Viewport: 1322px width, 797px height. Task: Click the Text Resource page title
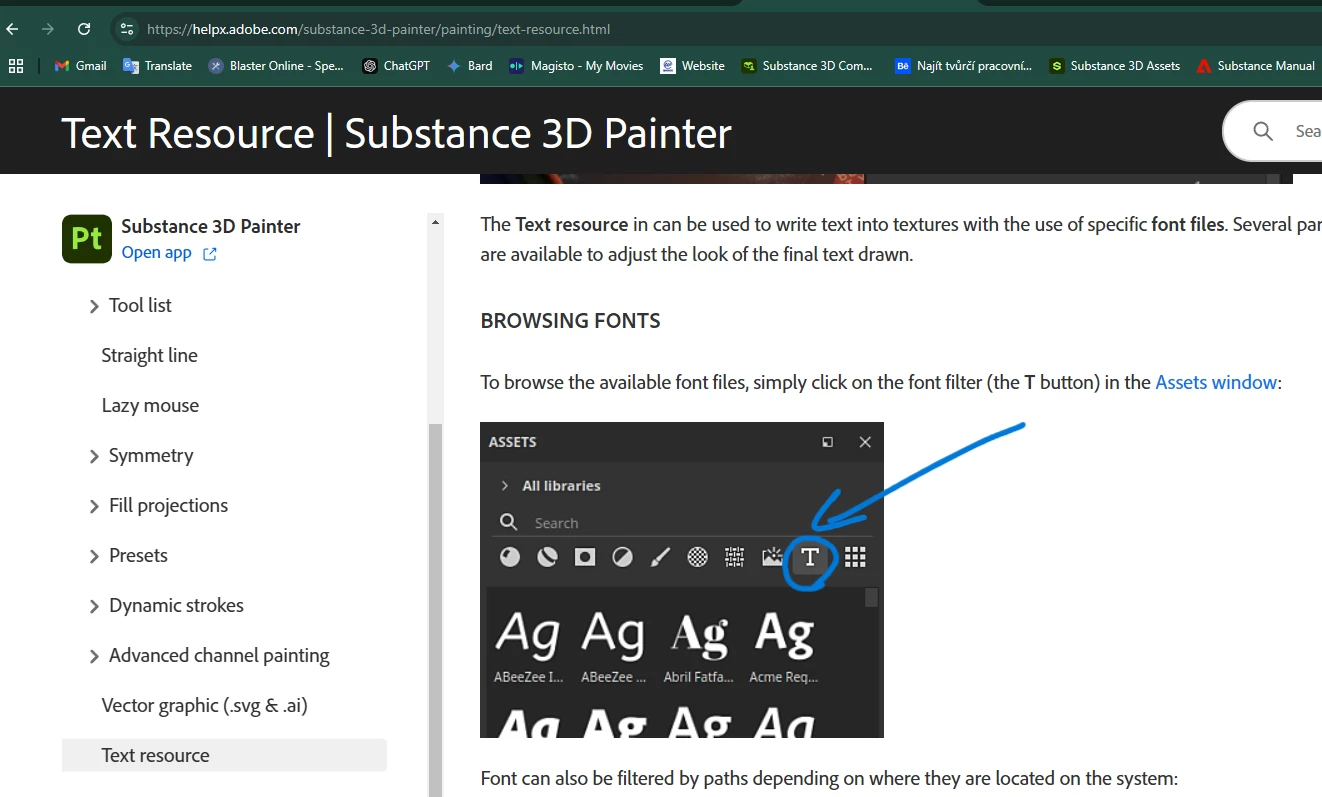(396, 133)
